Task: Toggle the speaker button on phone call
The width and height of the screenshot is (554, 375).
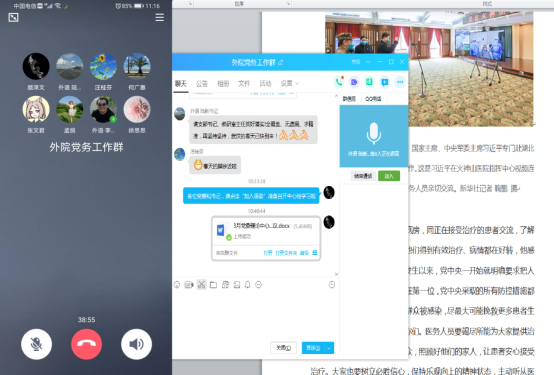Action: click(137, 344)
